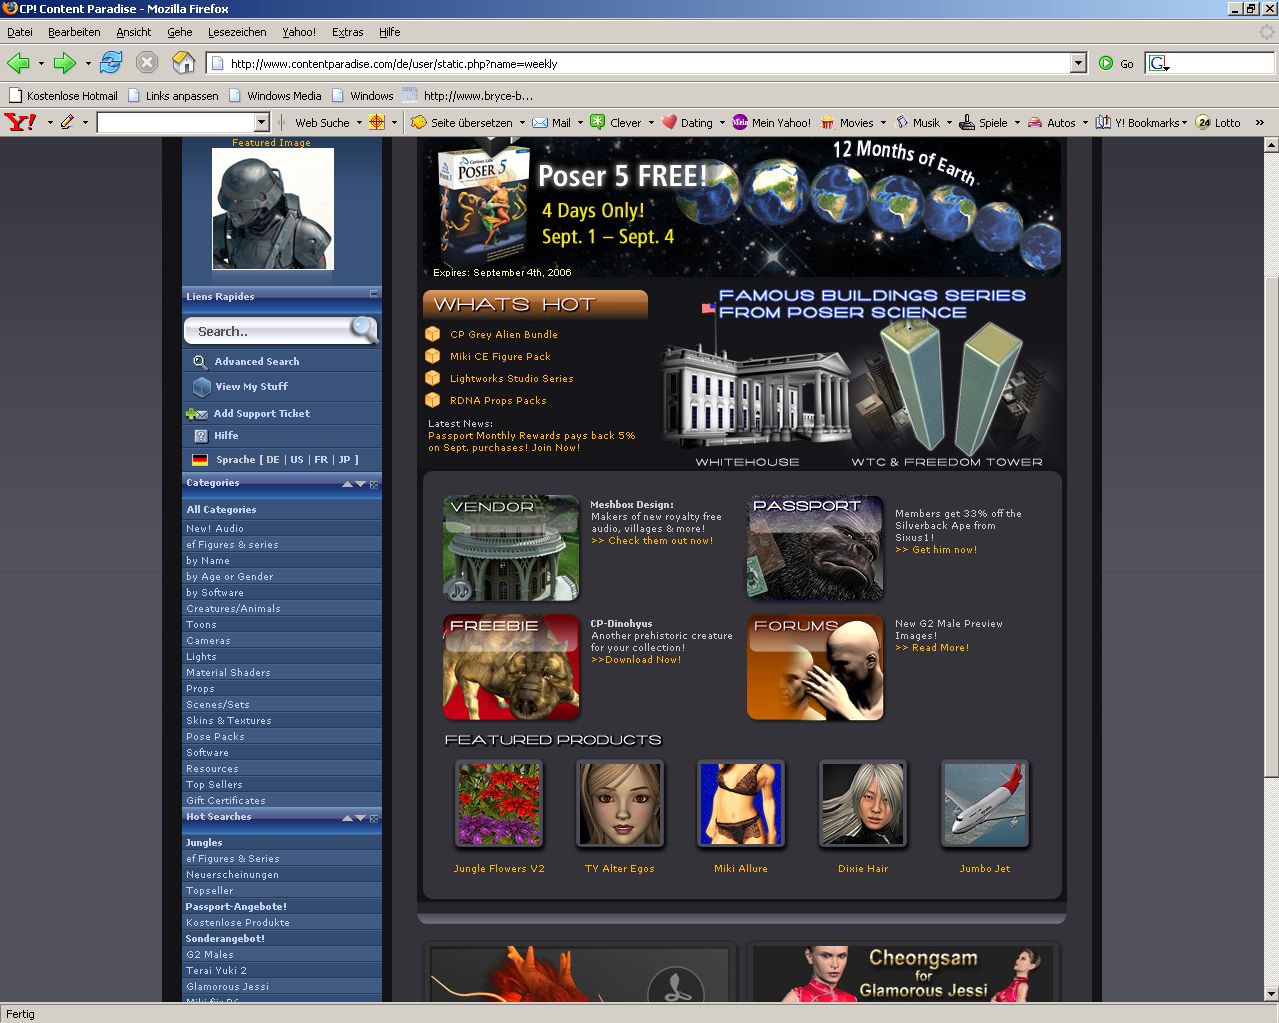Collapse the Categories panel arrows
This screenshot has width=1279, height=1023.
(x=354, y=484)
